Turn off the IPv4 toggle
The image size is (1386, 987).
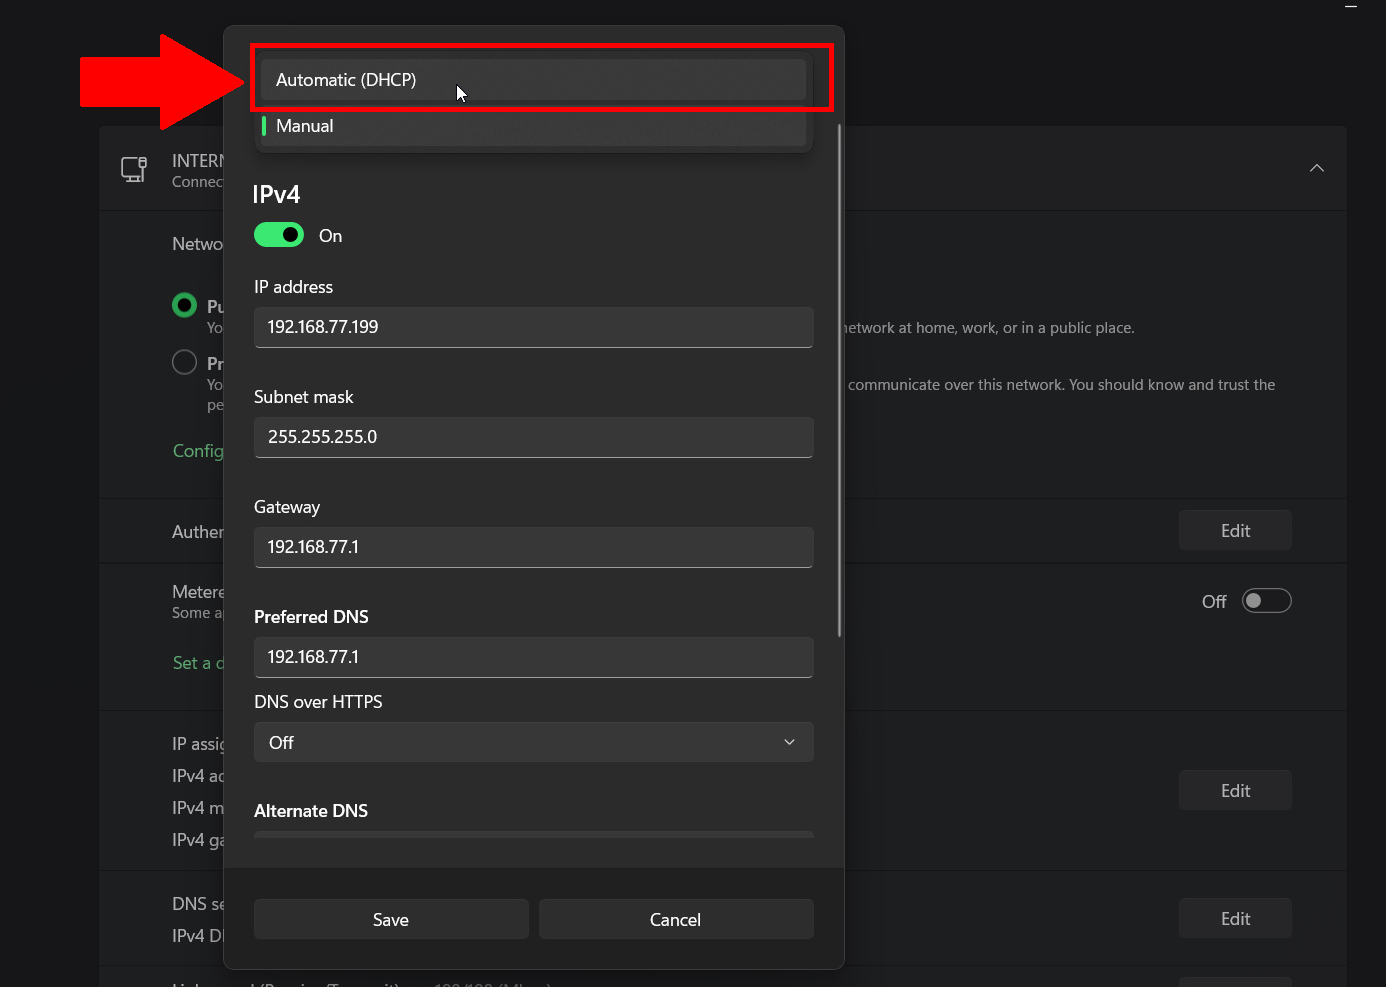point(279,235)
